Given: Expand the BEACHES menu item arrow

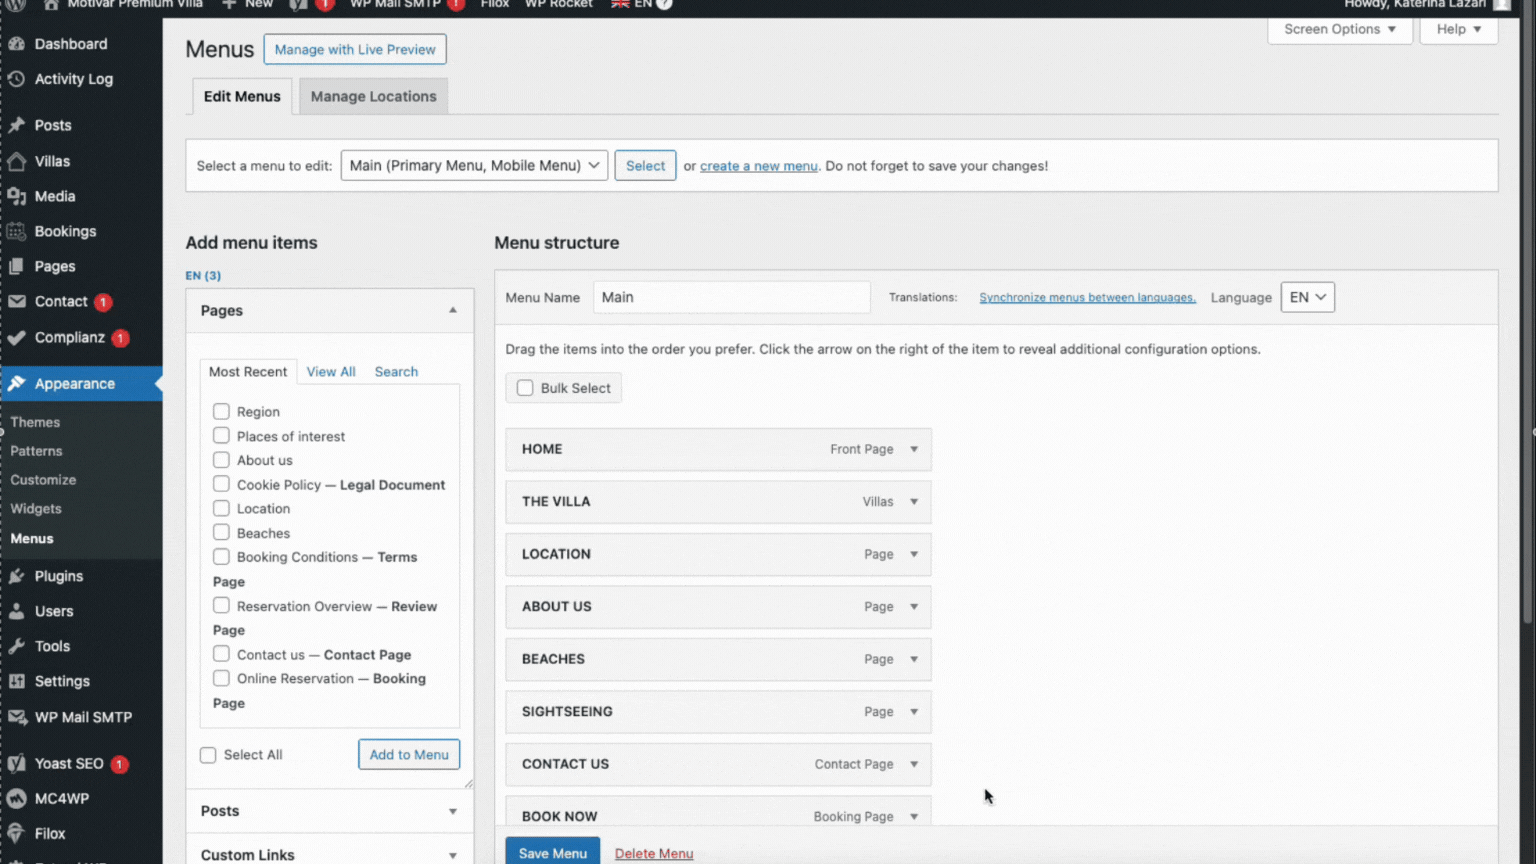Looking at the screenshot, I should pos(914,659).
